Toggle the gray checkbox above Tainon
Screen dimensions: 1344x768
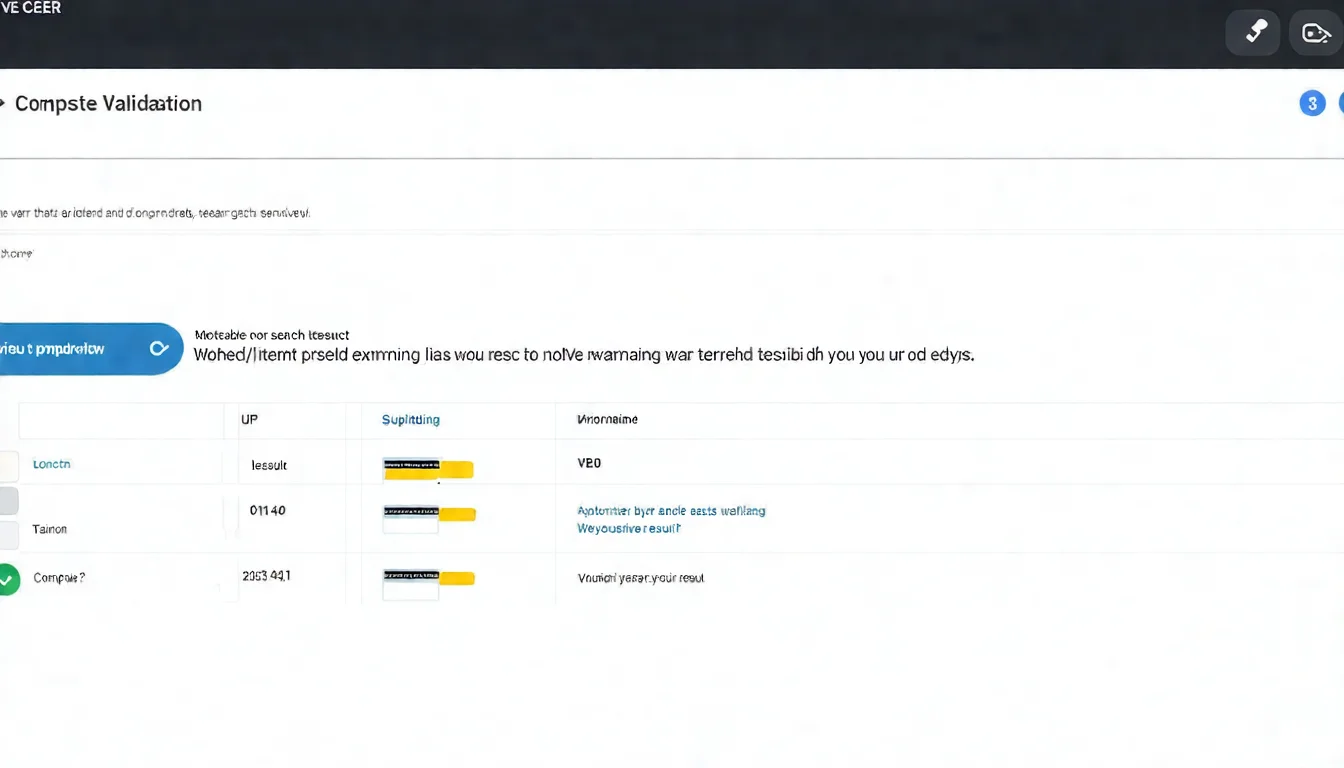point(7,500)
